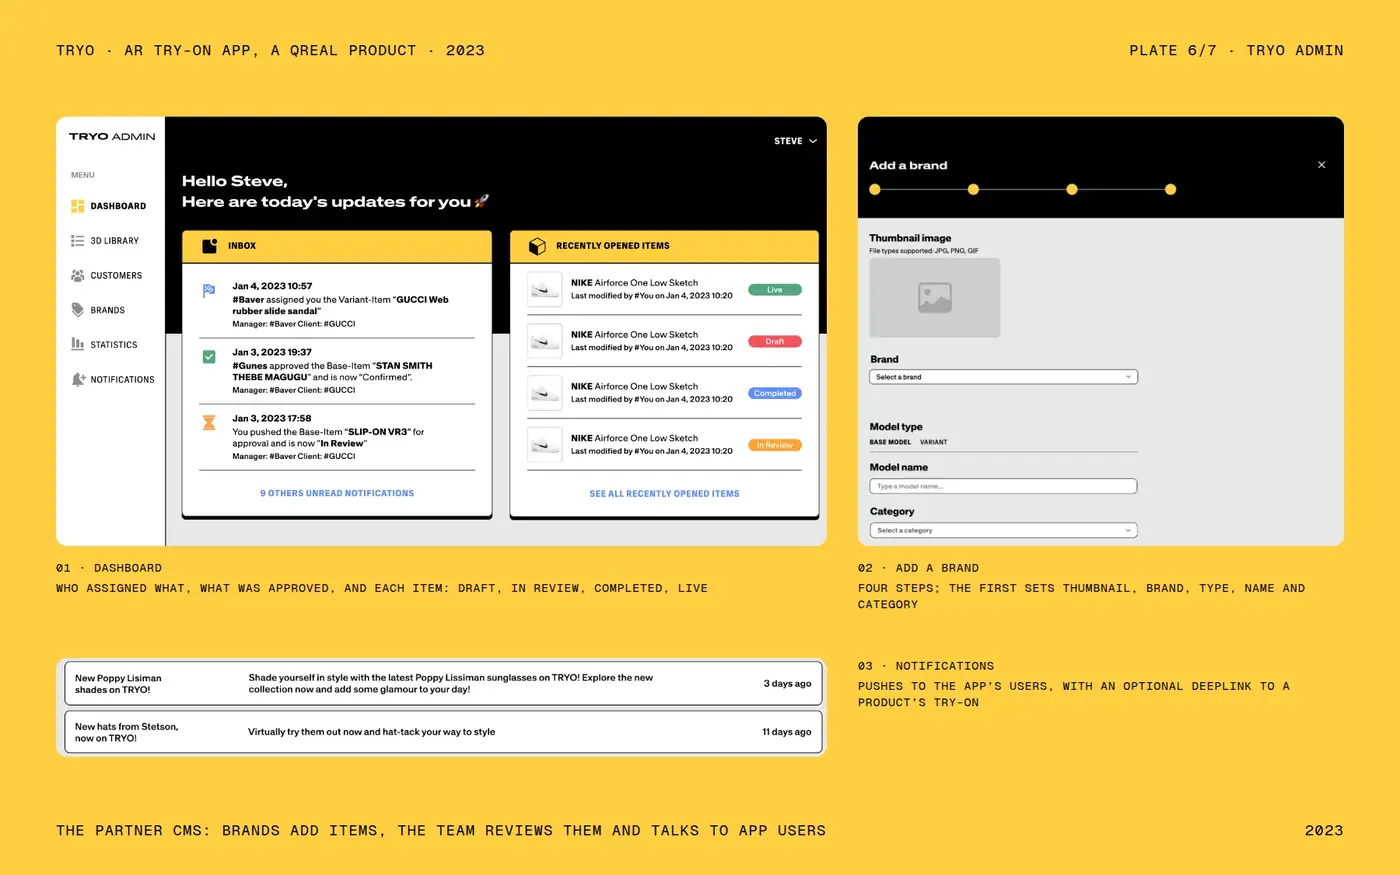Click the hourglass icon on the Jan 3 17:58 message

(x=209, y=423)
